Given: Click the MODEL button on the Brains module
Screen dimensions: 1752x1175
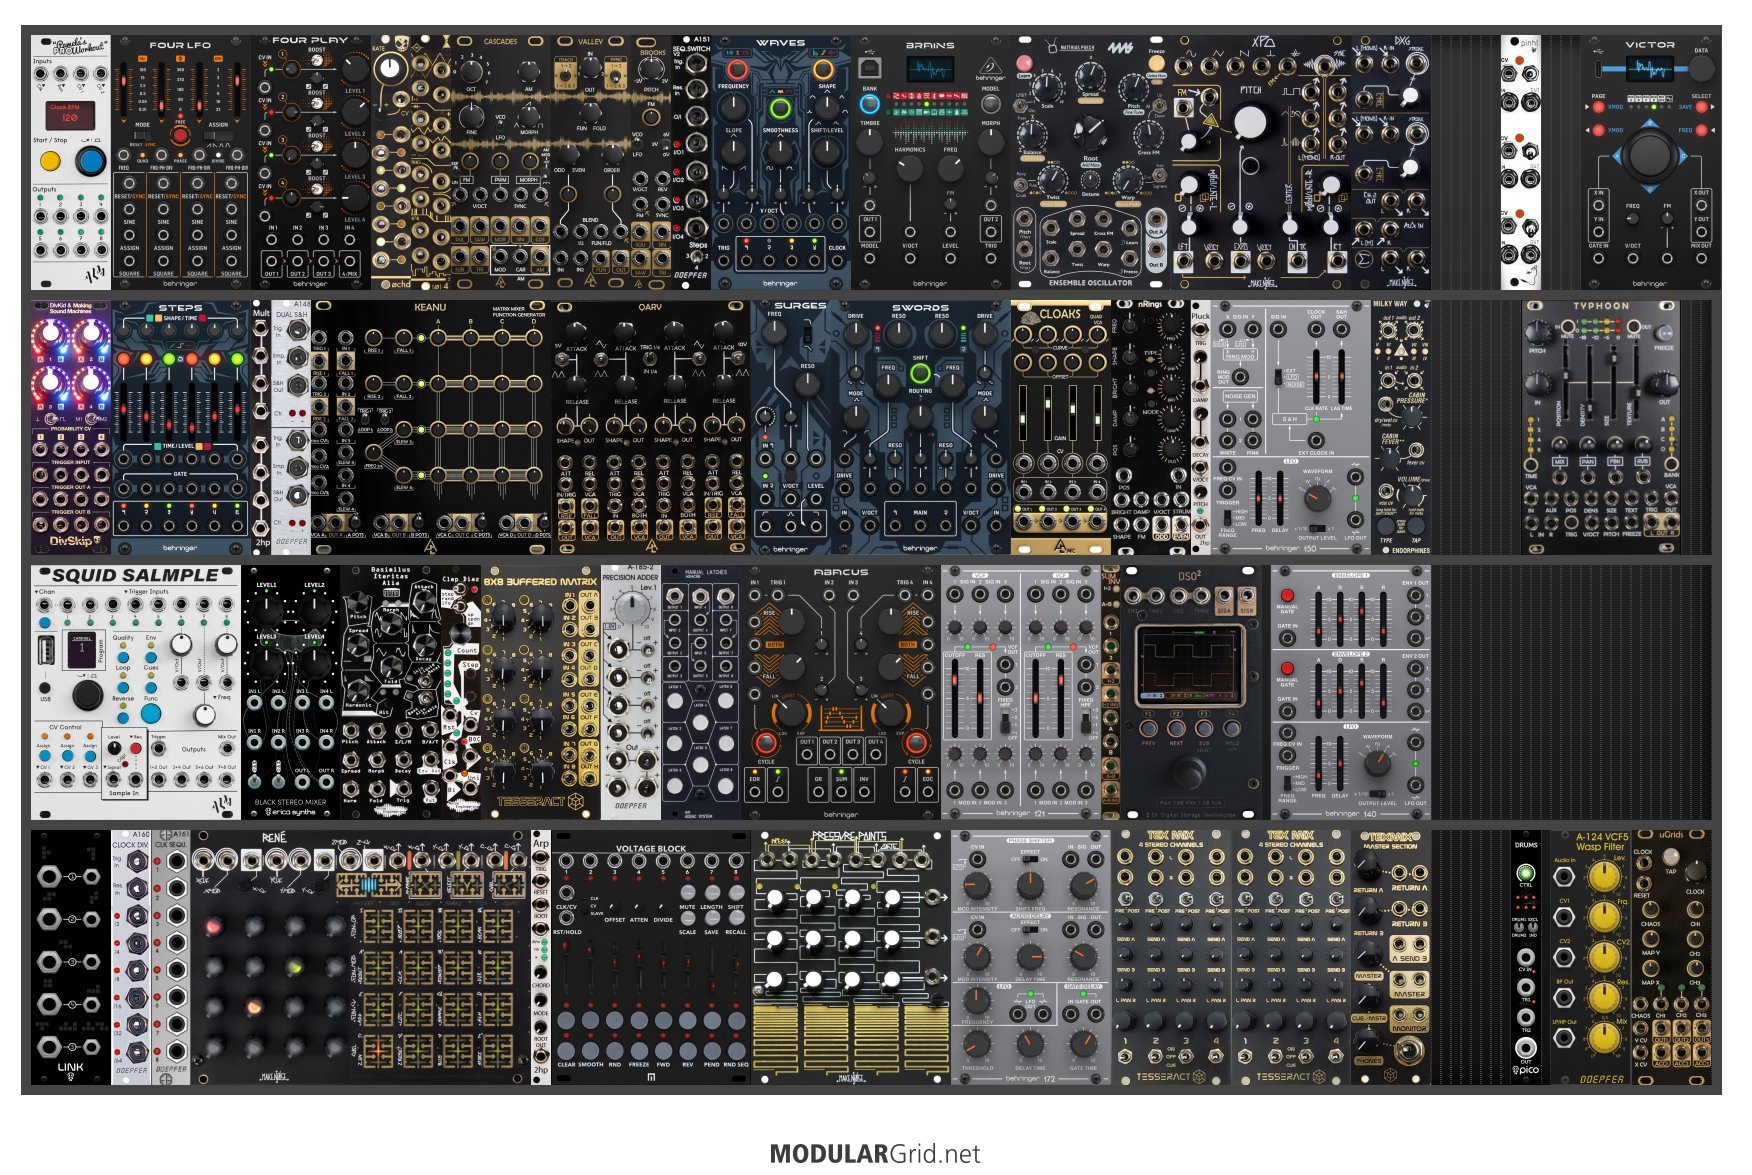Looking at the screenshot, I should point(990,102).
